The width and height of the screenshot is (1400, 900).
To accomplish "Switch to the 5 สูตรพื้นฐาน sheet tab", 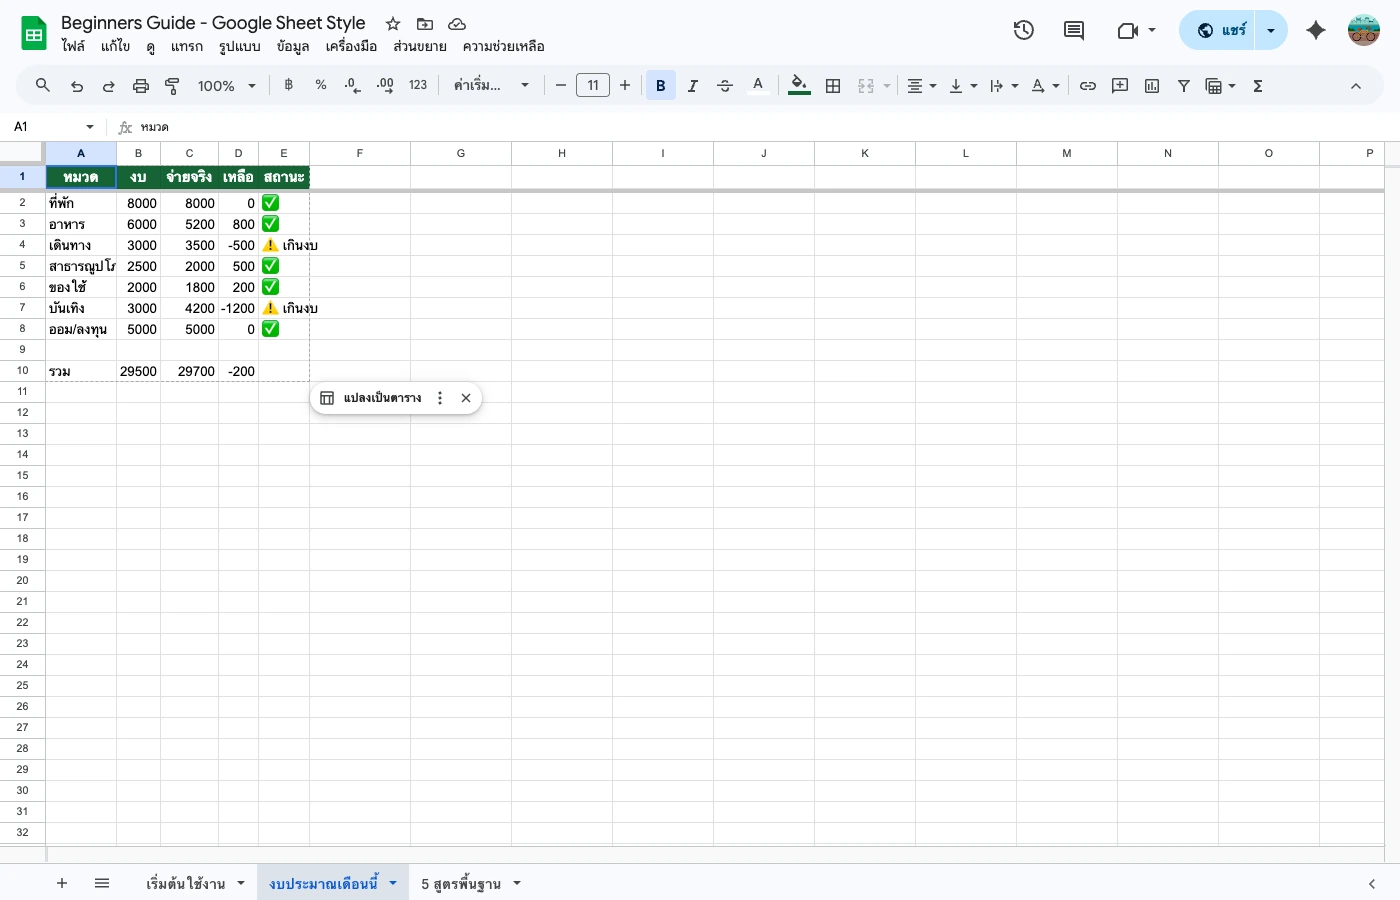I will (x=460, y=883).
